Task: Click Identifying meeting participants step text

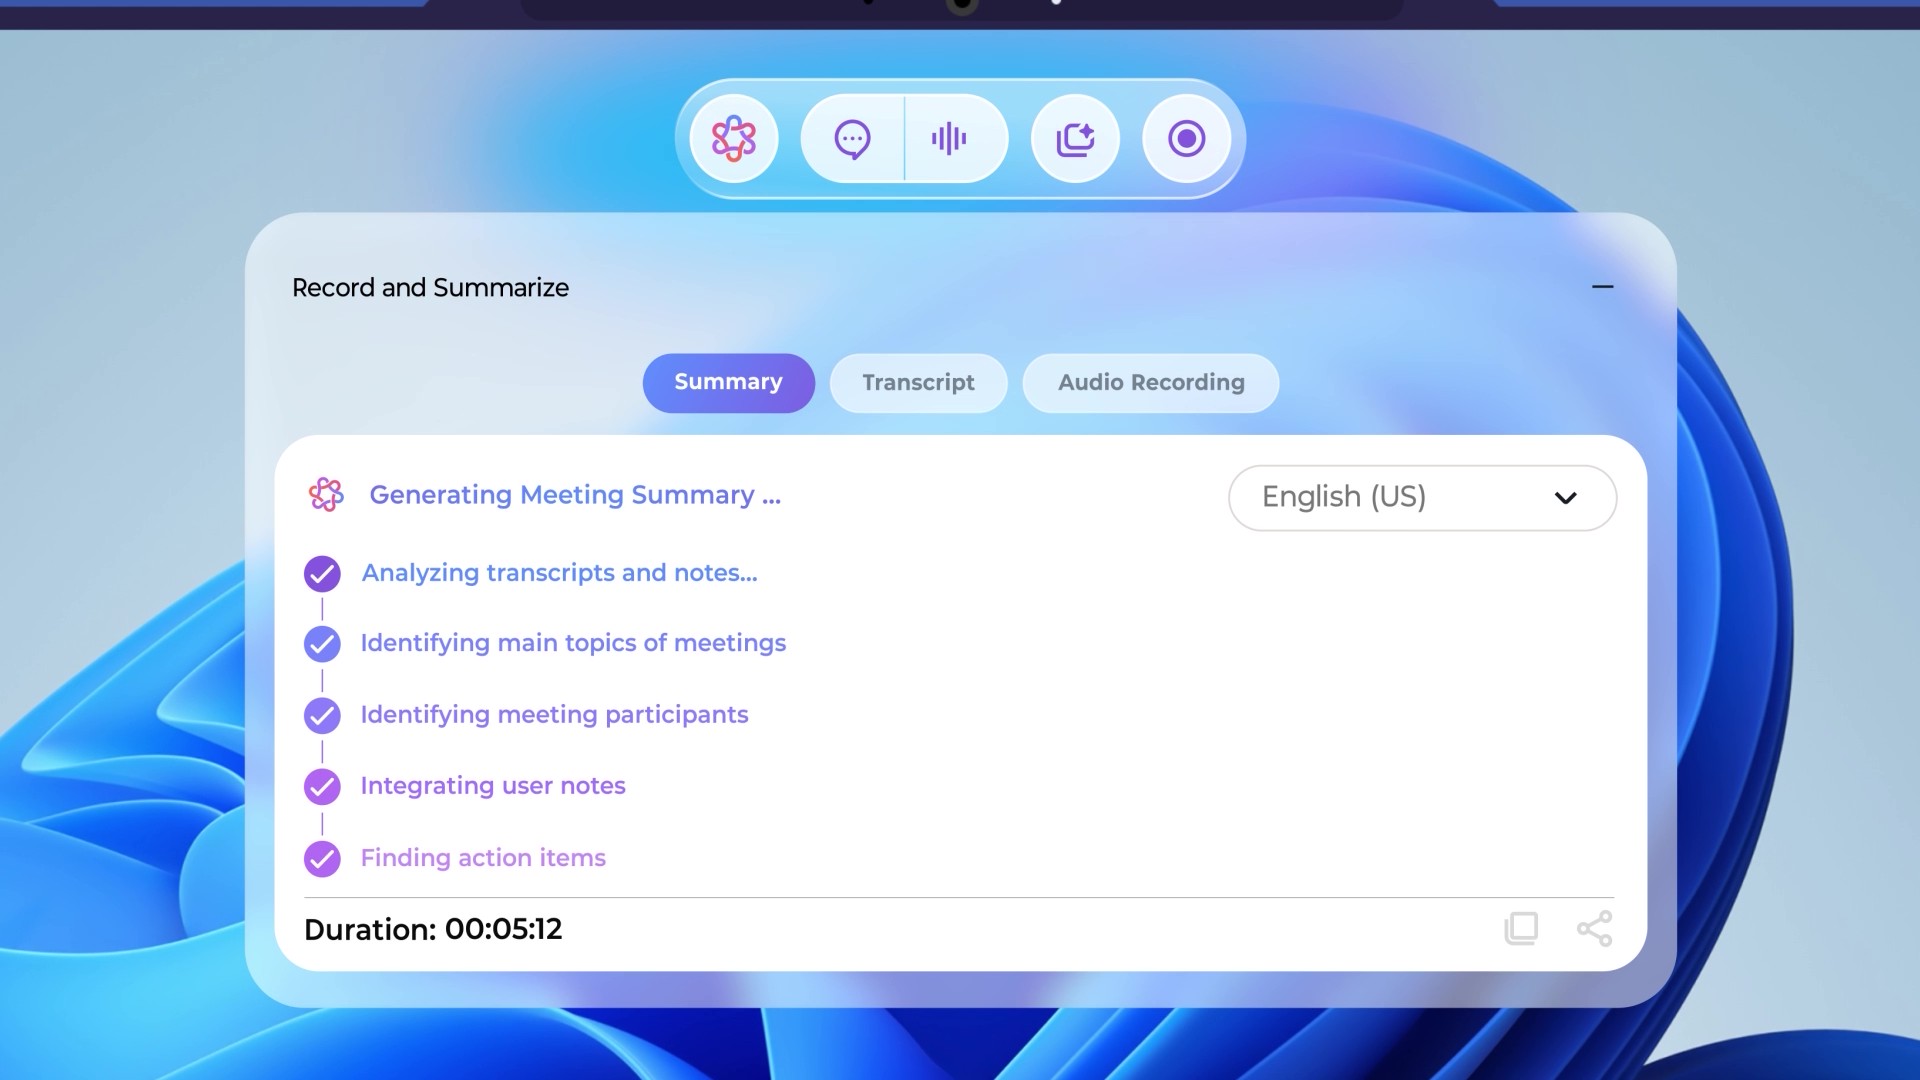Action: (554, 715)
